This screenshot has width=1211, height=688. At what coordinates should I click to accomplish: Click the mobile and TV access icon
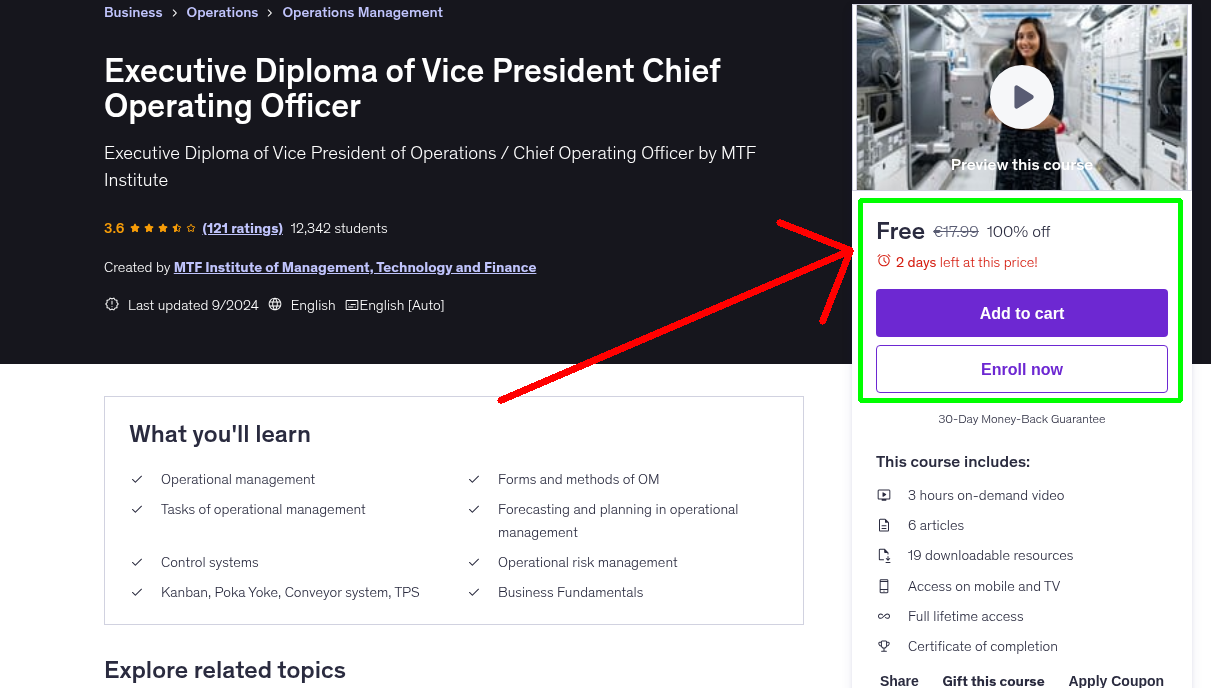pos(884,585)
